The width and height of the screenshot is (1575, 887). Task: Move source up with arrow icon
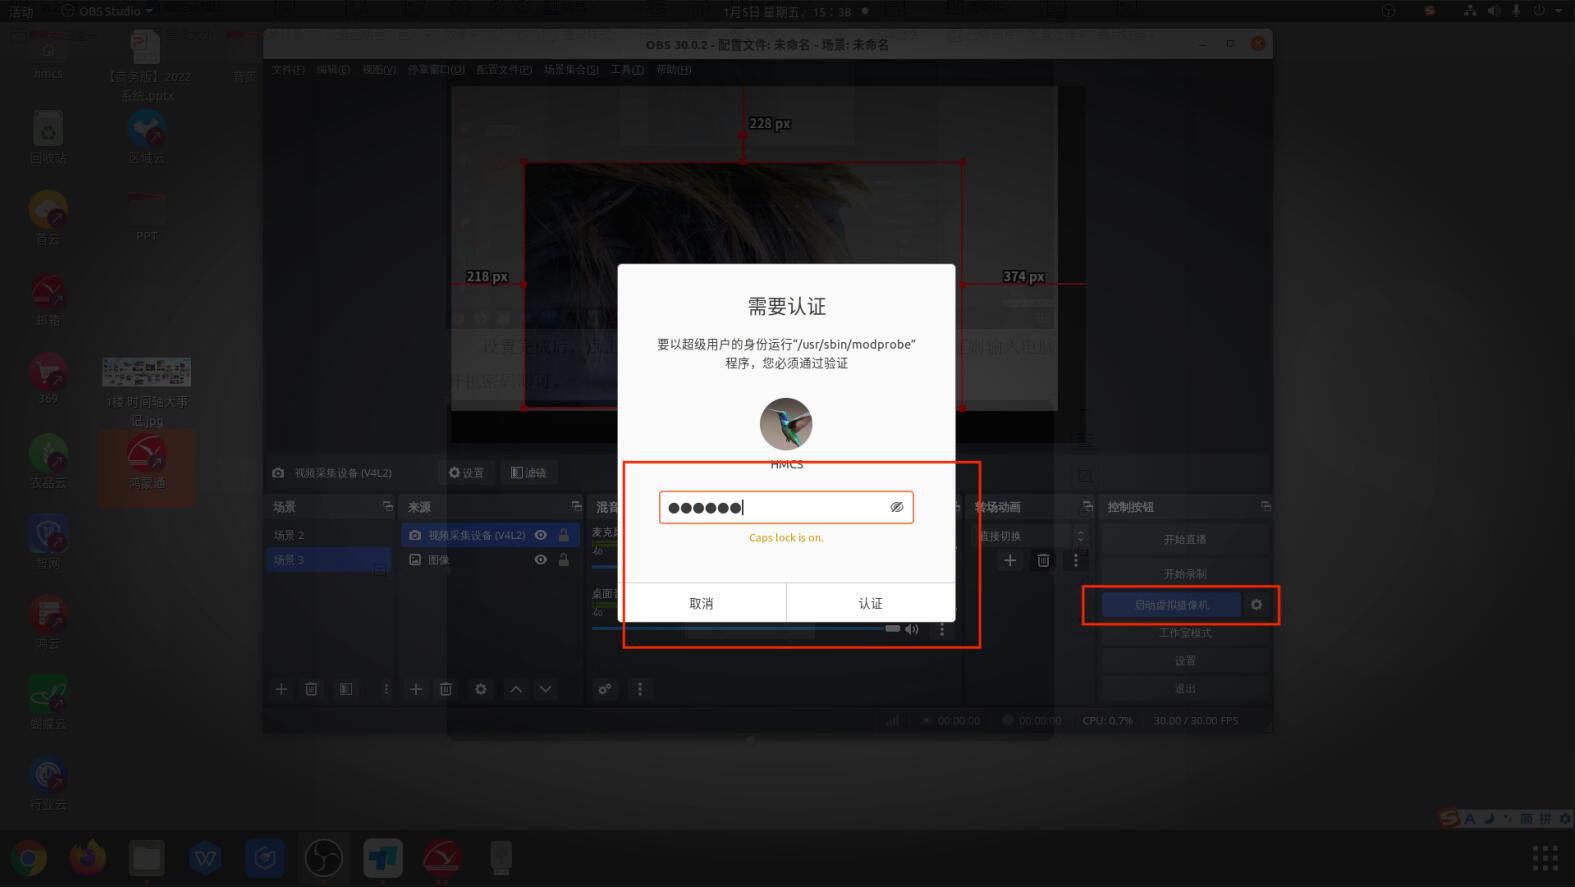pyautogui.click(x=516, y=689)
